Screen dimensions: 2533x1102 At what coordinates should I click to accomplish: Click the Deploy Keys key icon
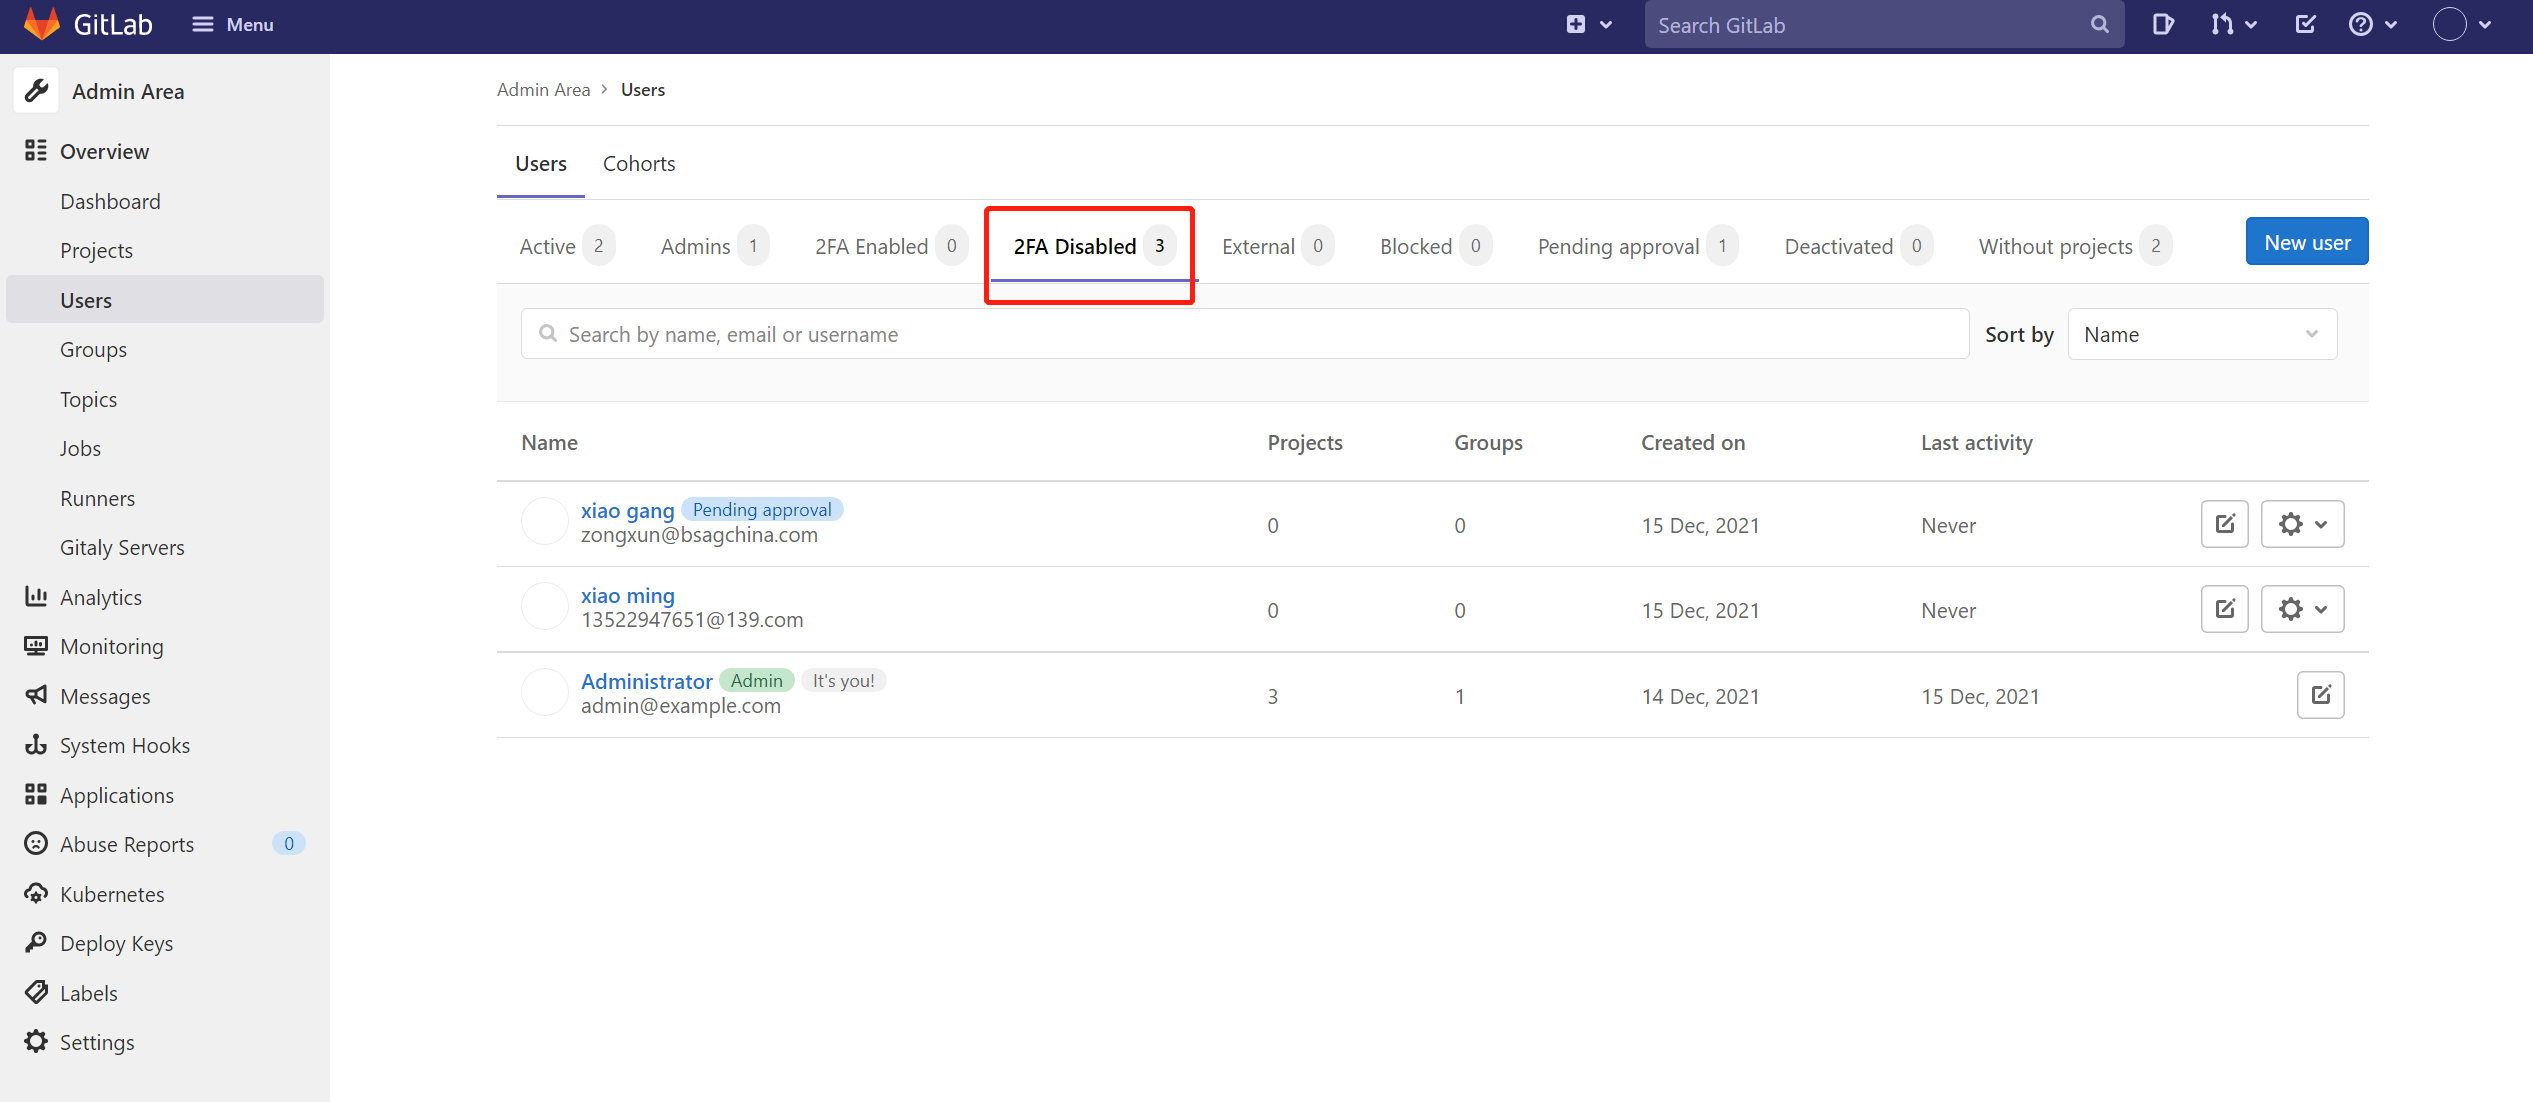[36, 943]
